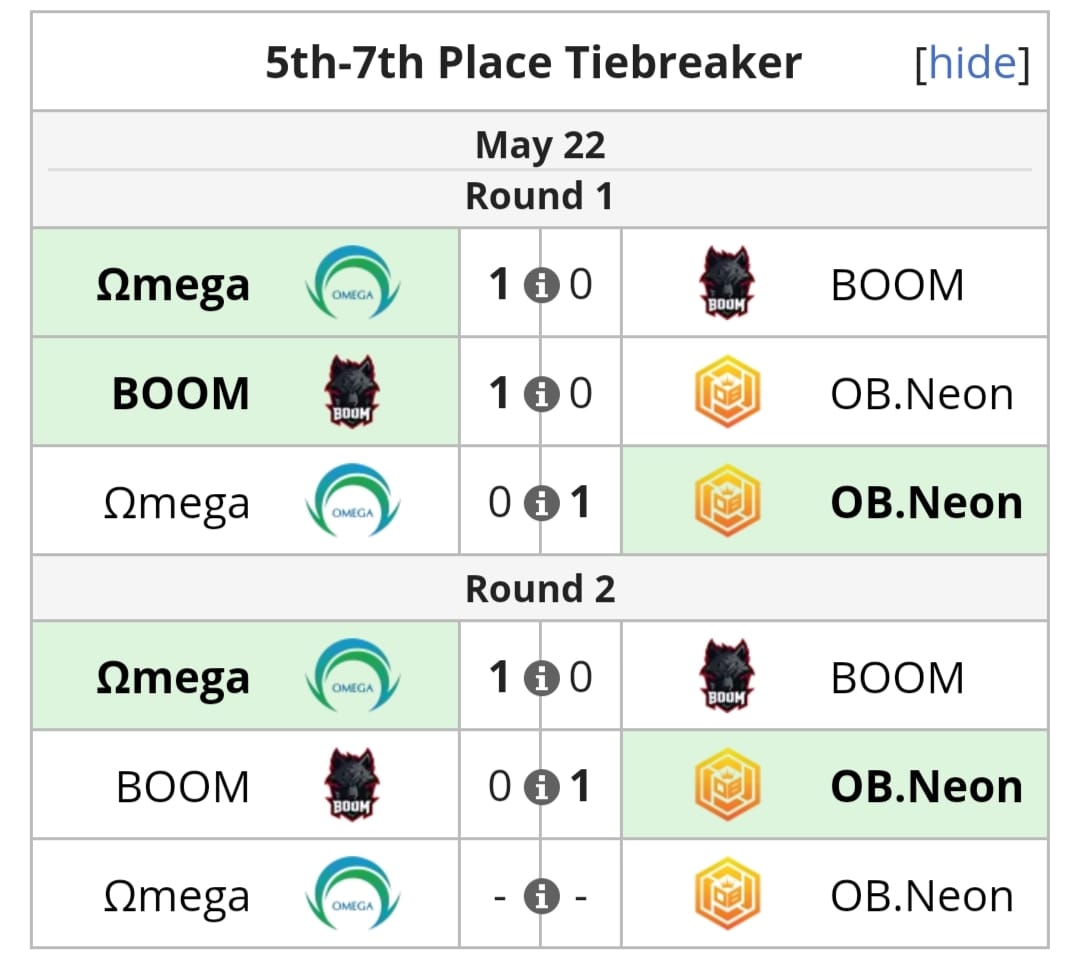Image resolution: width=1079 pixels, height=979 pixels.
Task: Click the OB.Neon hexagon logo in Round 1
Action: pos(727,391)
